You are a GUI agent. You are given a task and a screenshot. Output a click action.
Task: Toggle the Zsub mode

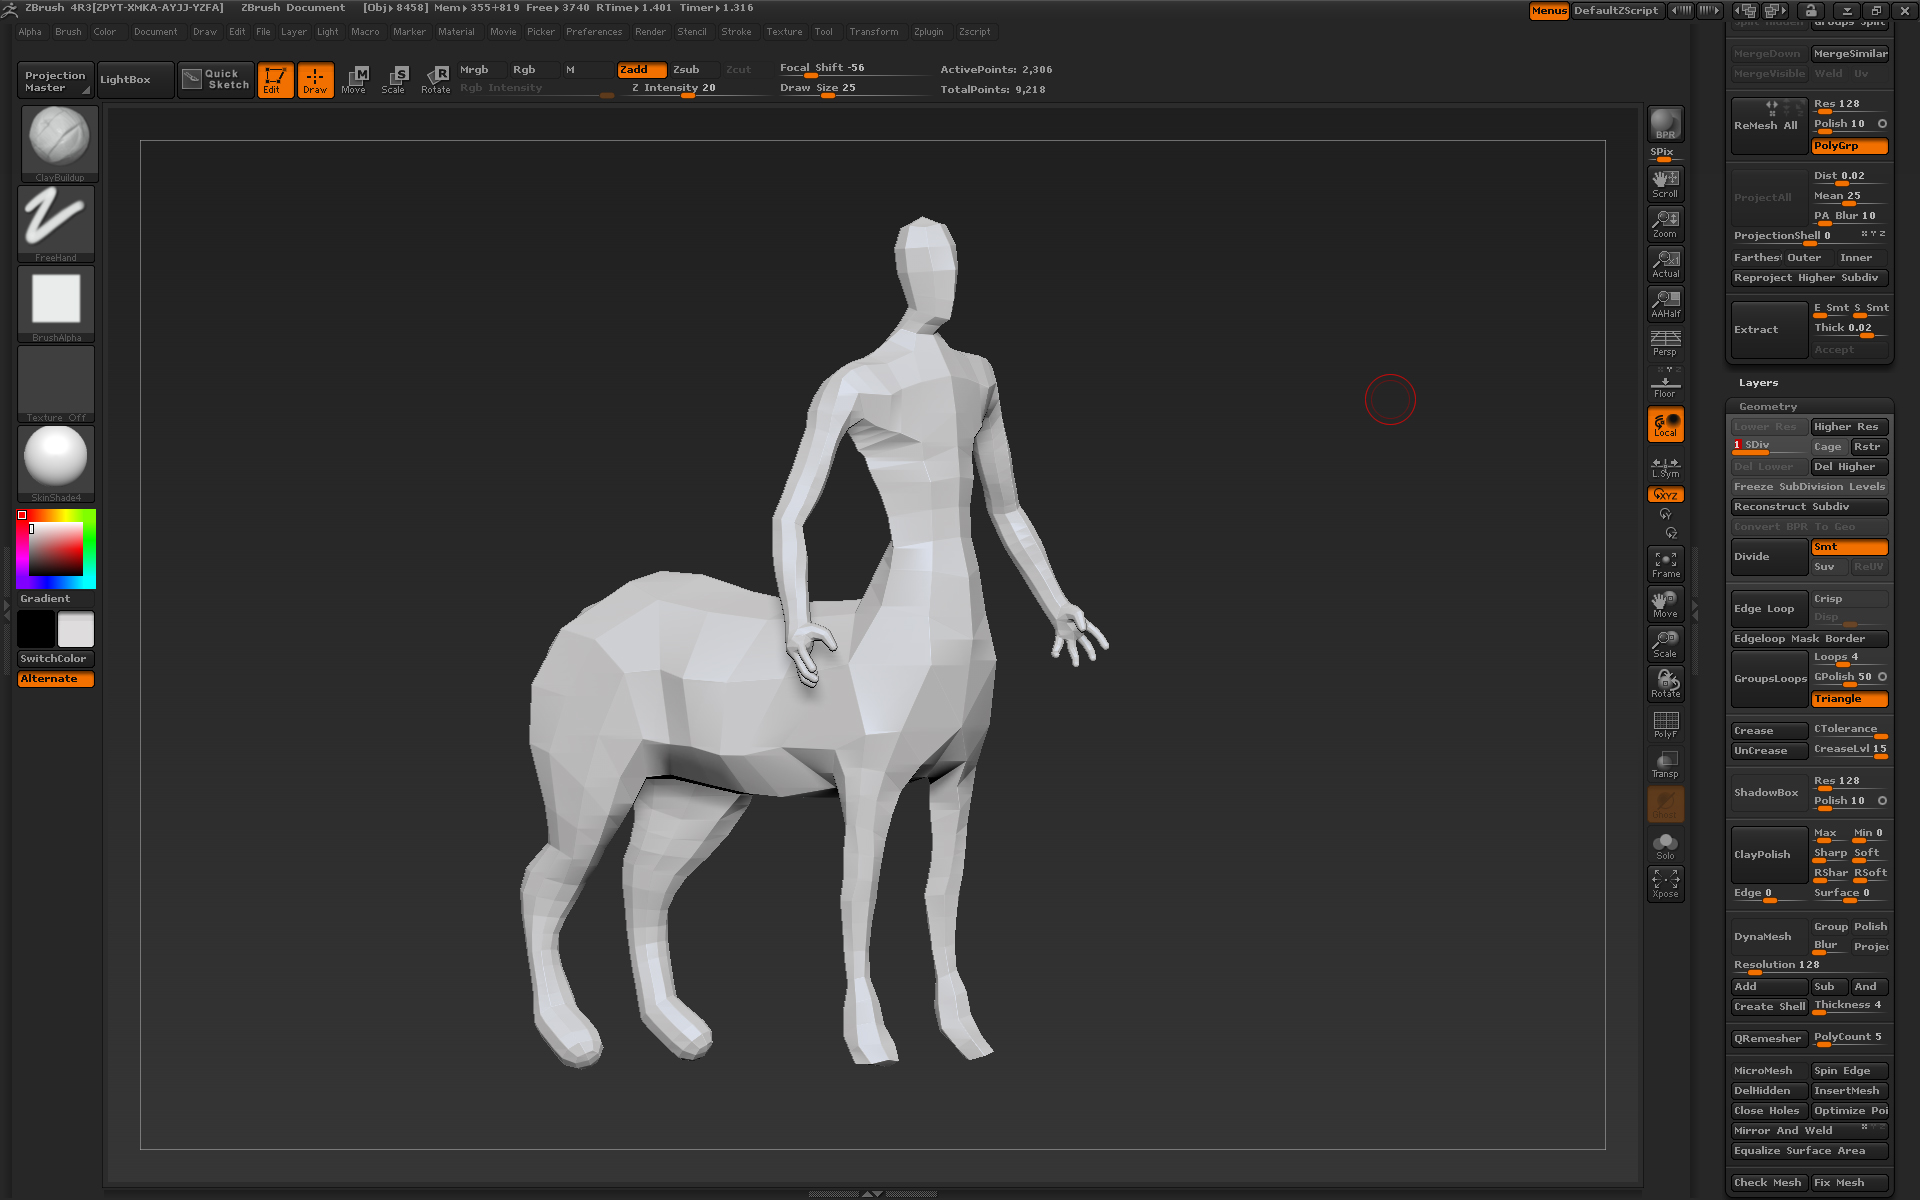(686, 69)
